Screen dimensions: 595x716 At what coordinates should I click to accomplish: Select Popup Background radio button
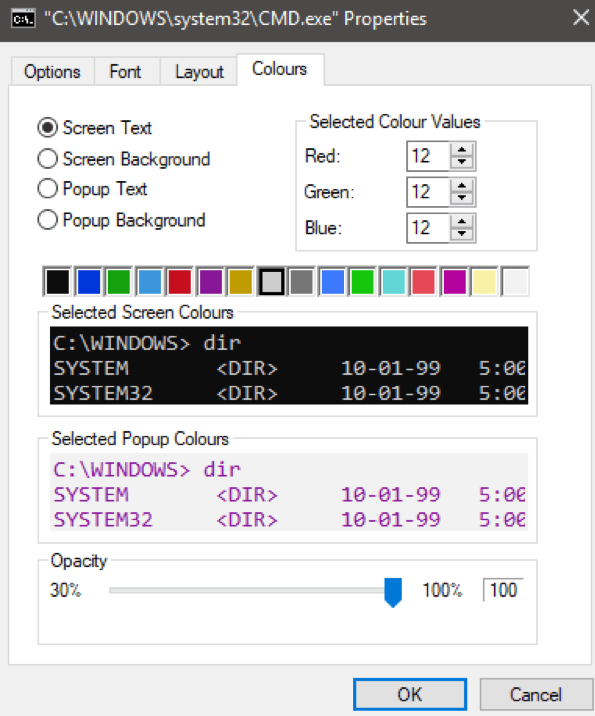point(47,220)
